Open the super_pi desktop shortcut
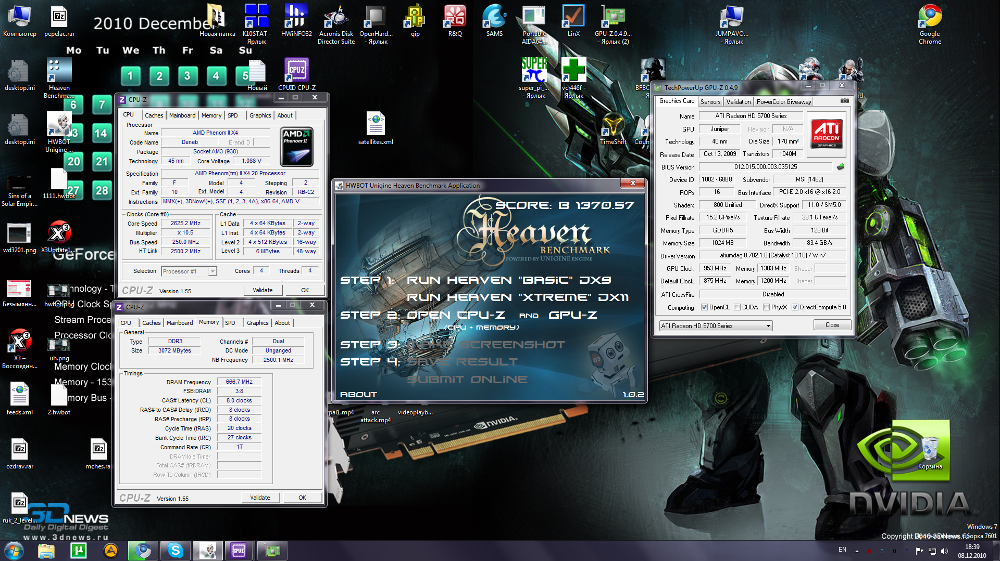1000x561 pixels. [x=534, y=78]
